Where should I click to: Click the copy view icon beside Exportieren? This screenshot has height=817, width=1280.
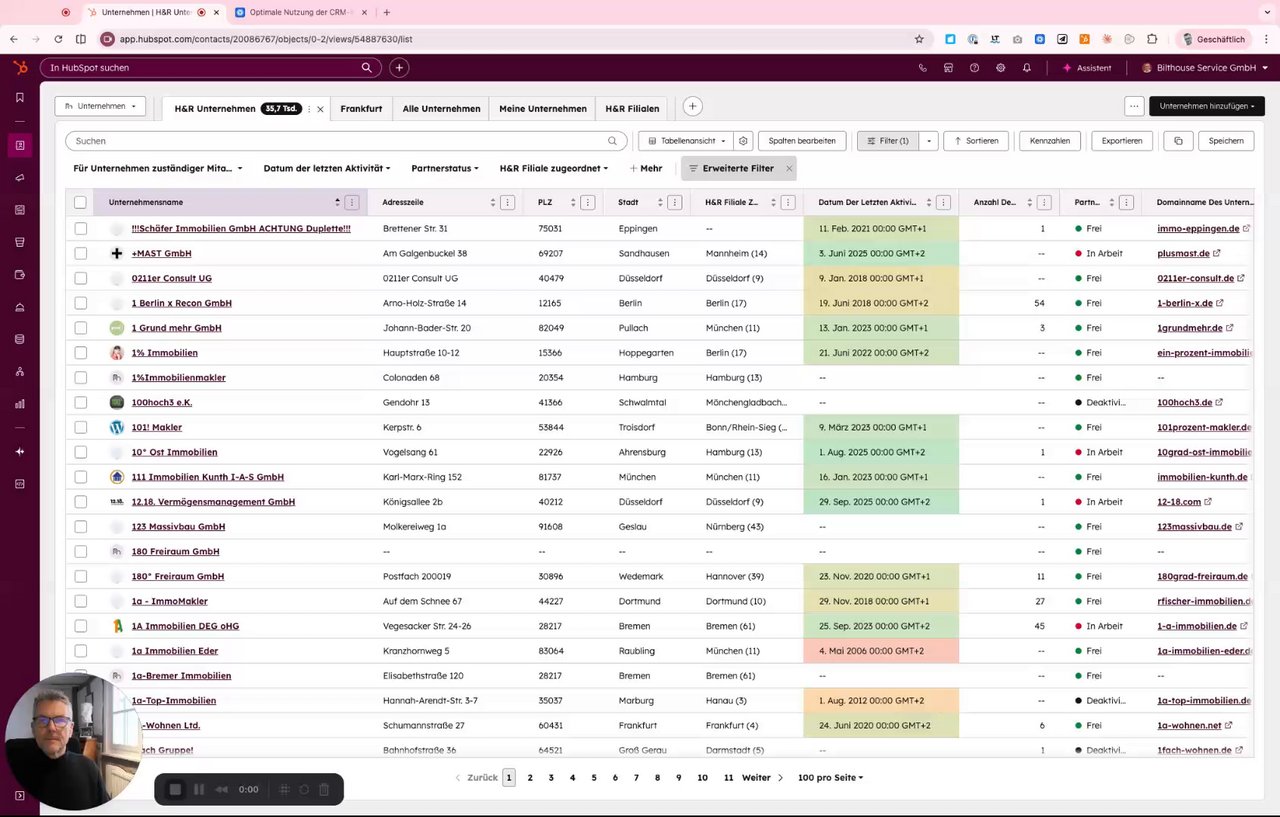coord(1178,141)
